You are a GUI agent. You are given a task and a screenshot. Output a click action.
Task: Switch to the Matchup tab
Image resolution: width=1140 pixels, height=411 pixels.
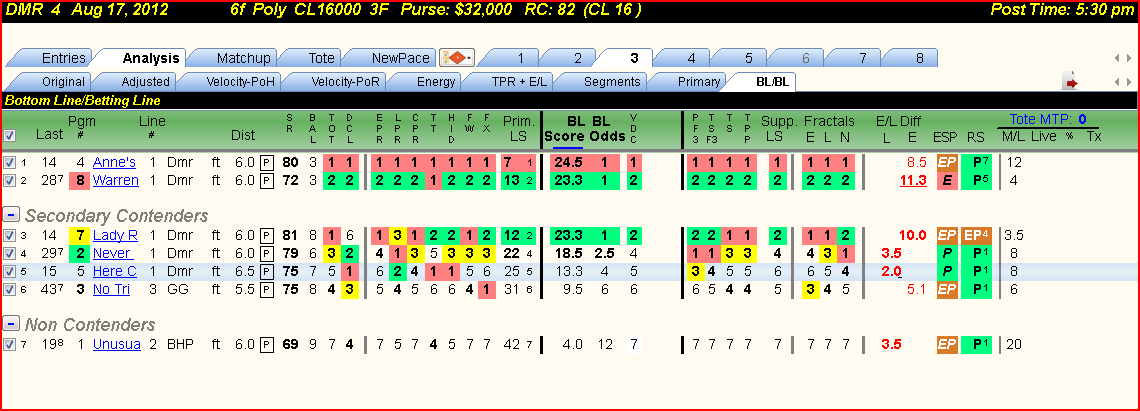243,58
